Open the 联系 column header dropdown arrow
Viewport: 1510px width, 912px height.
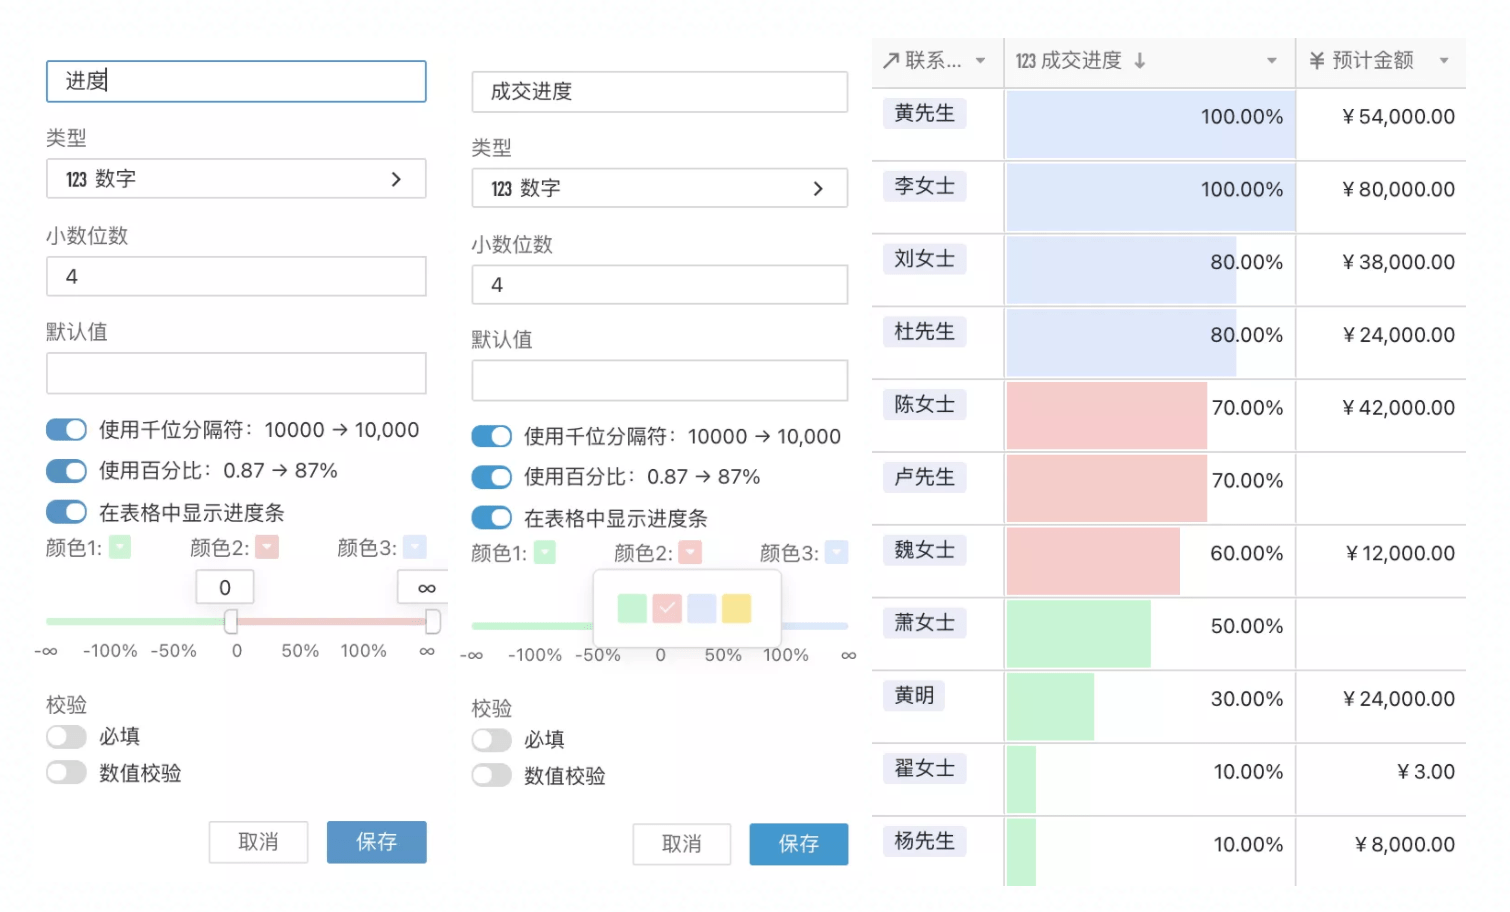(981, 61)
